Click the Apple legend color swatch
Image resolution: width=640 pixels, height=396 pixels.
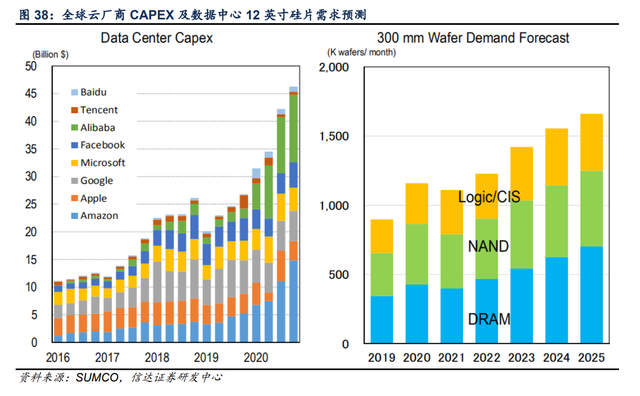pyautogui.click(x=74, y=198)
